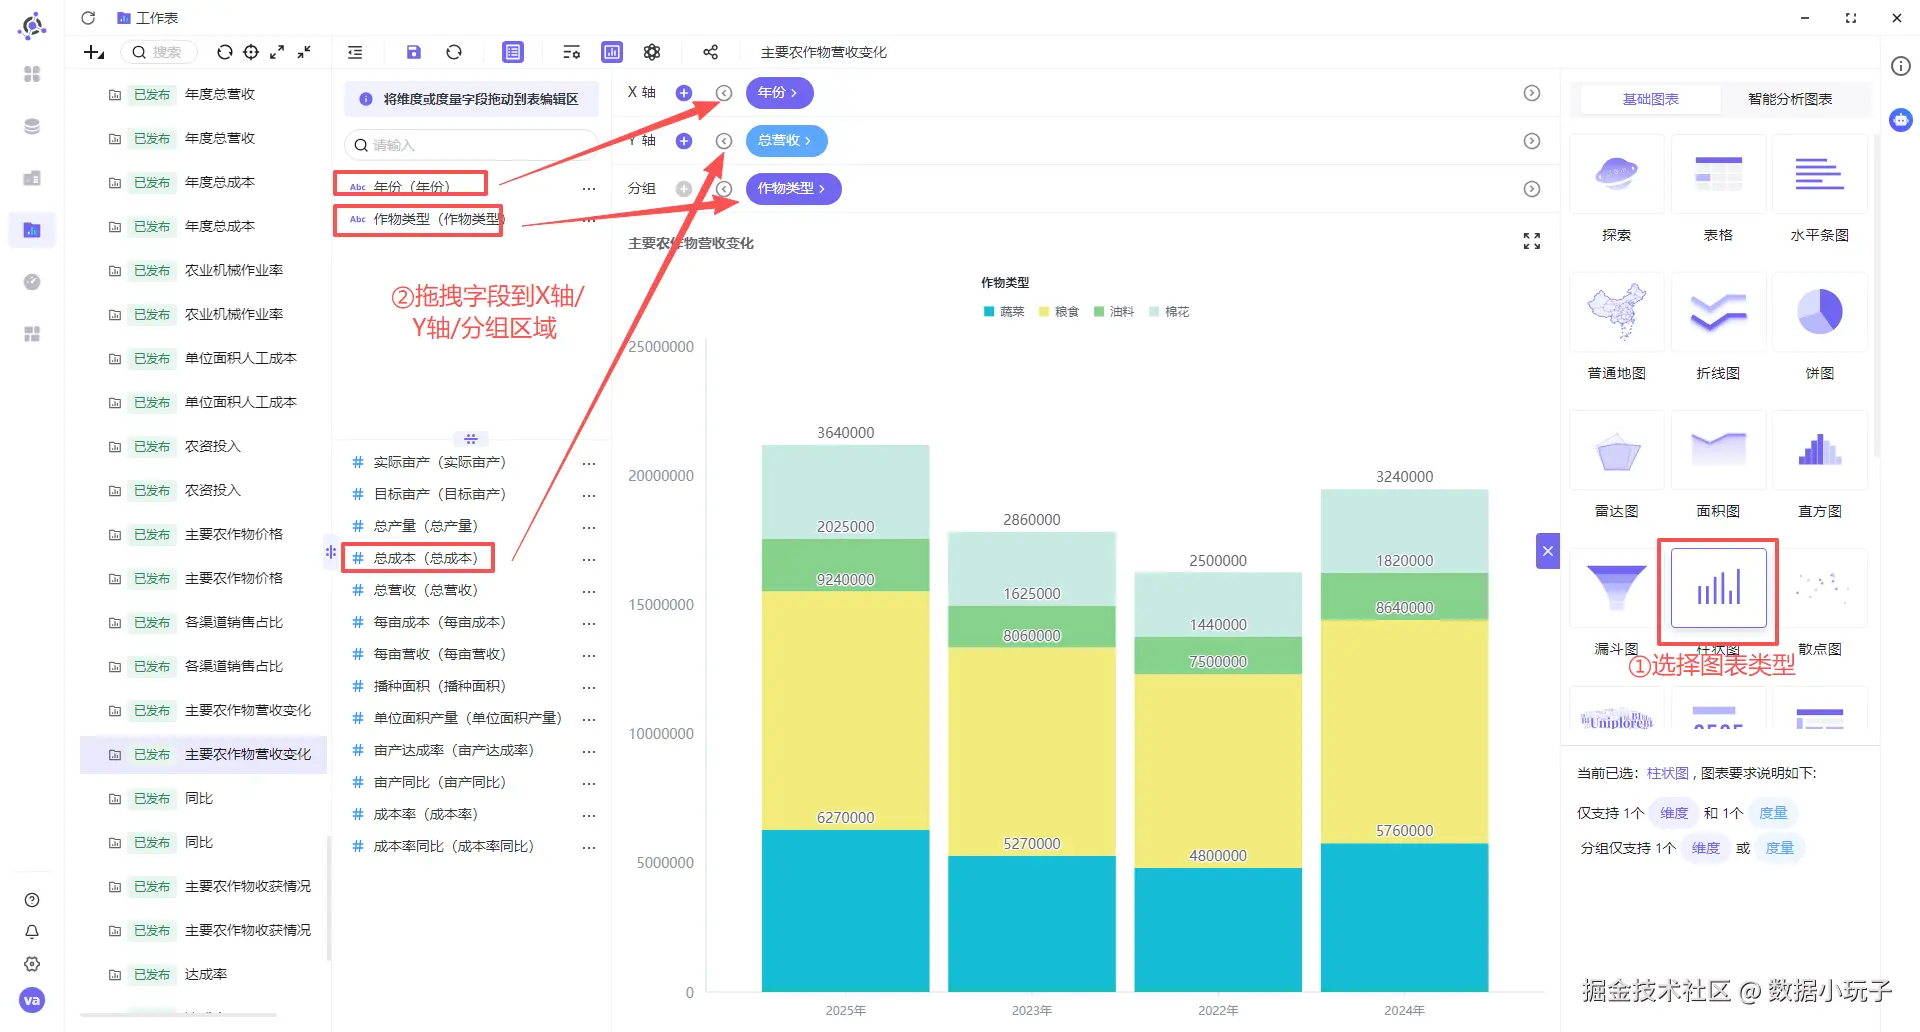Open the data source icon in sidebar
Screen dimensions: 1920x1032
(32, 126)
